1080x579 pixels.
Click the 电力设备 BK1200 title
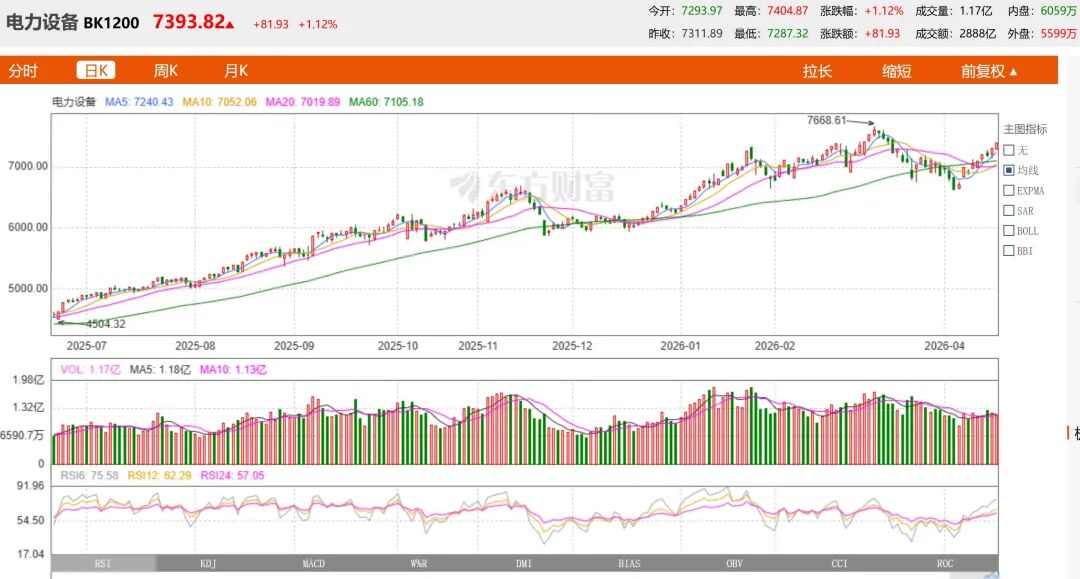click(x=73, y=22)
